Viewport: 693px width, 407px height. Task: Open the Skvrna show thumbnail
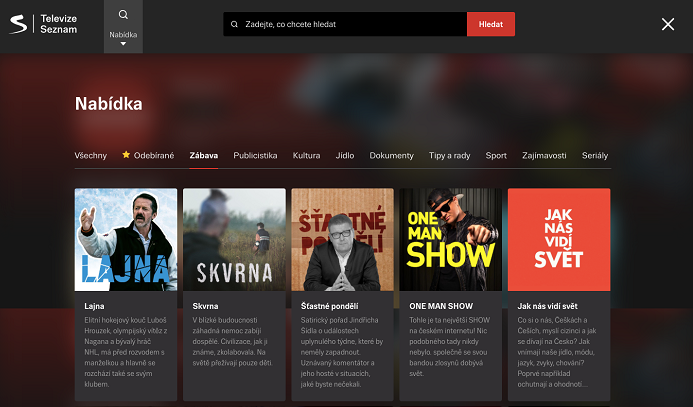click(x=234, y=240)
